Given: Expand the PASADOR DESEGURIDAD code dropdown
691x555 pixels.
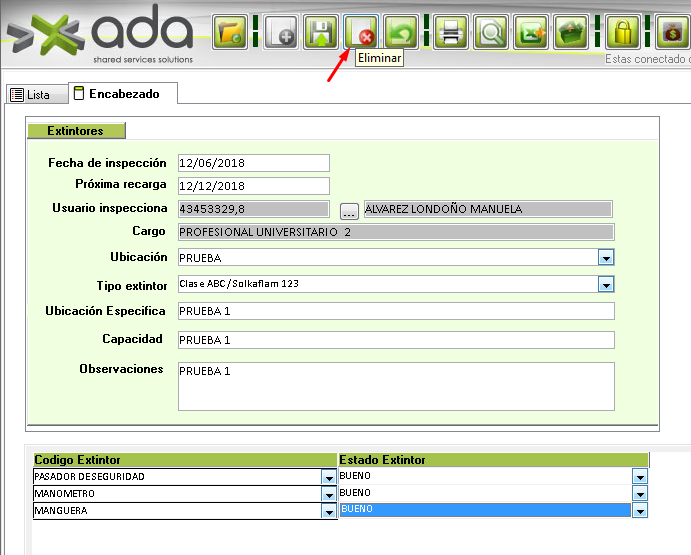Looking at the screenshot, I should pyautogui.click(x=329, y=478).
